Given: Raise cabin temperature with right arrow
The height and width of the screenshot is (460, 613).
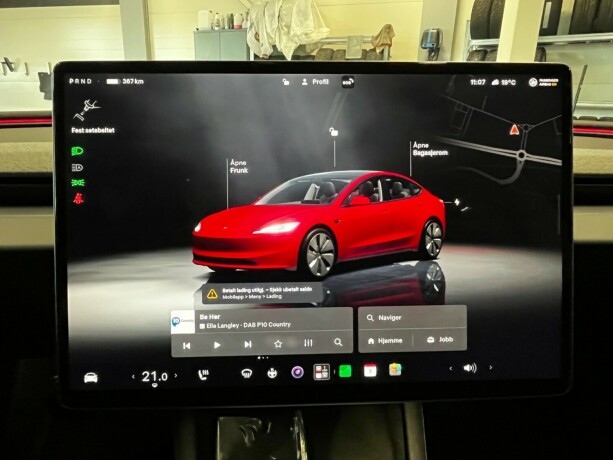Looking at the screenshot, I should pos(176,376).
